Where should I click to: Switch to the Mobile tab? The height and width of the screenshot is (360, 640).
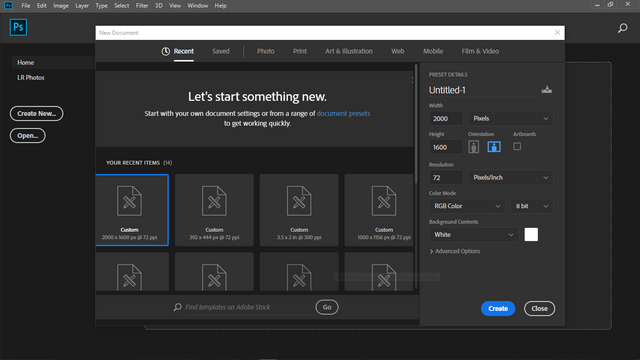pos(433,51)
